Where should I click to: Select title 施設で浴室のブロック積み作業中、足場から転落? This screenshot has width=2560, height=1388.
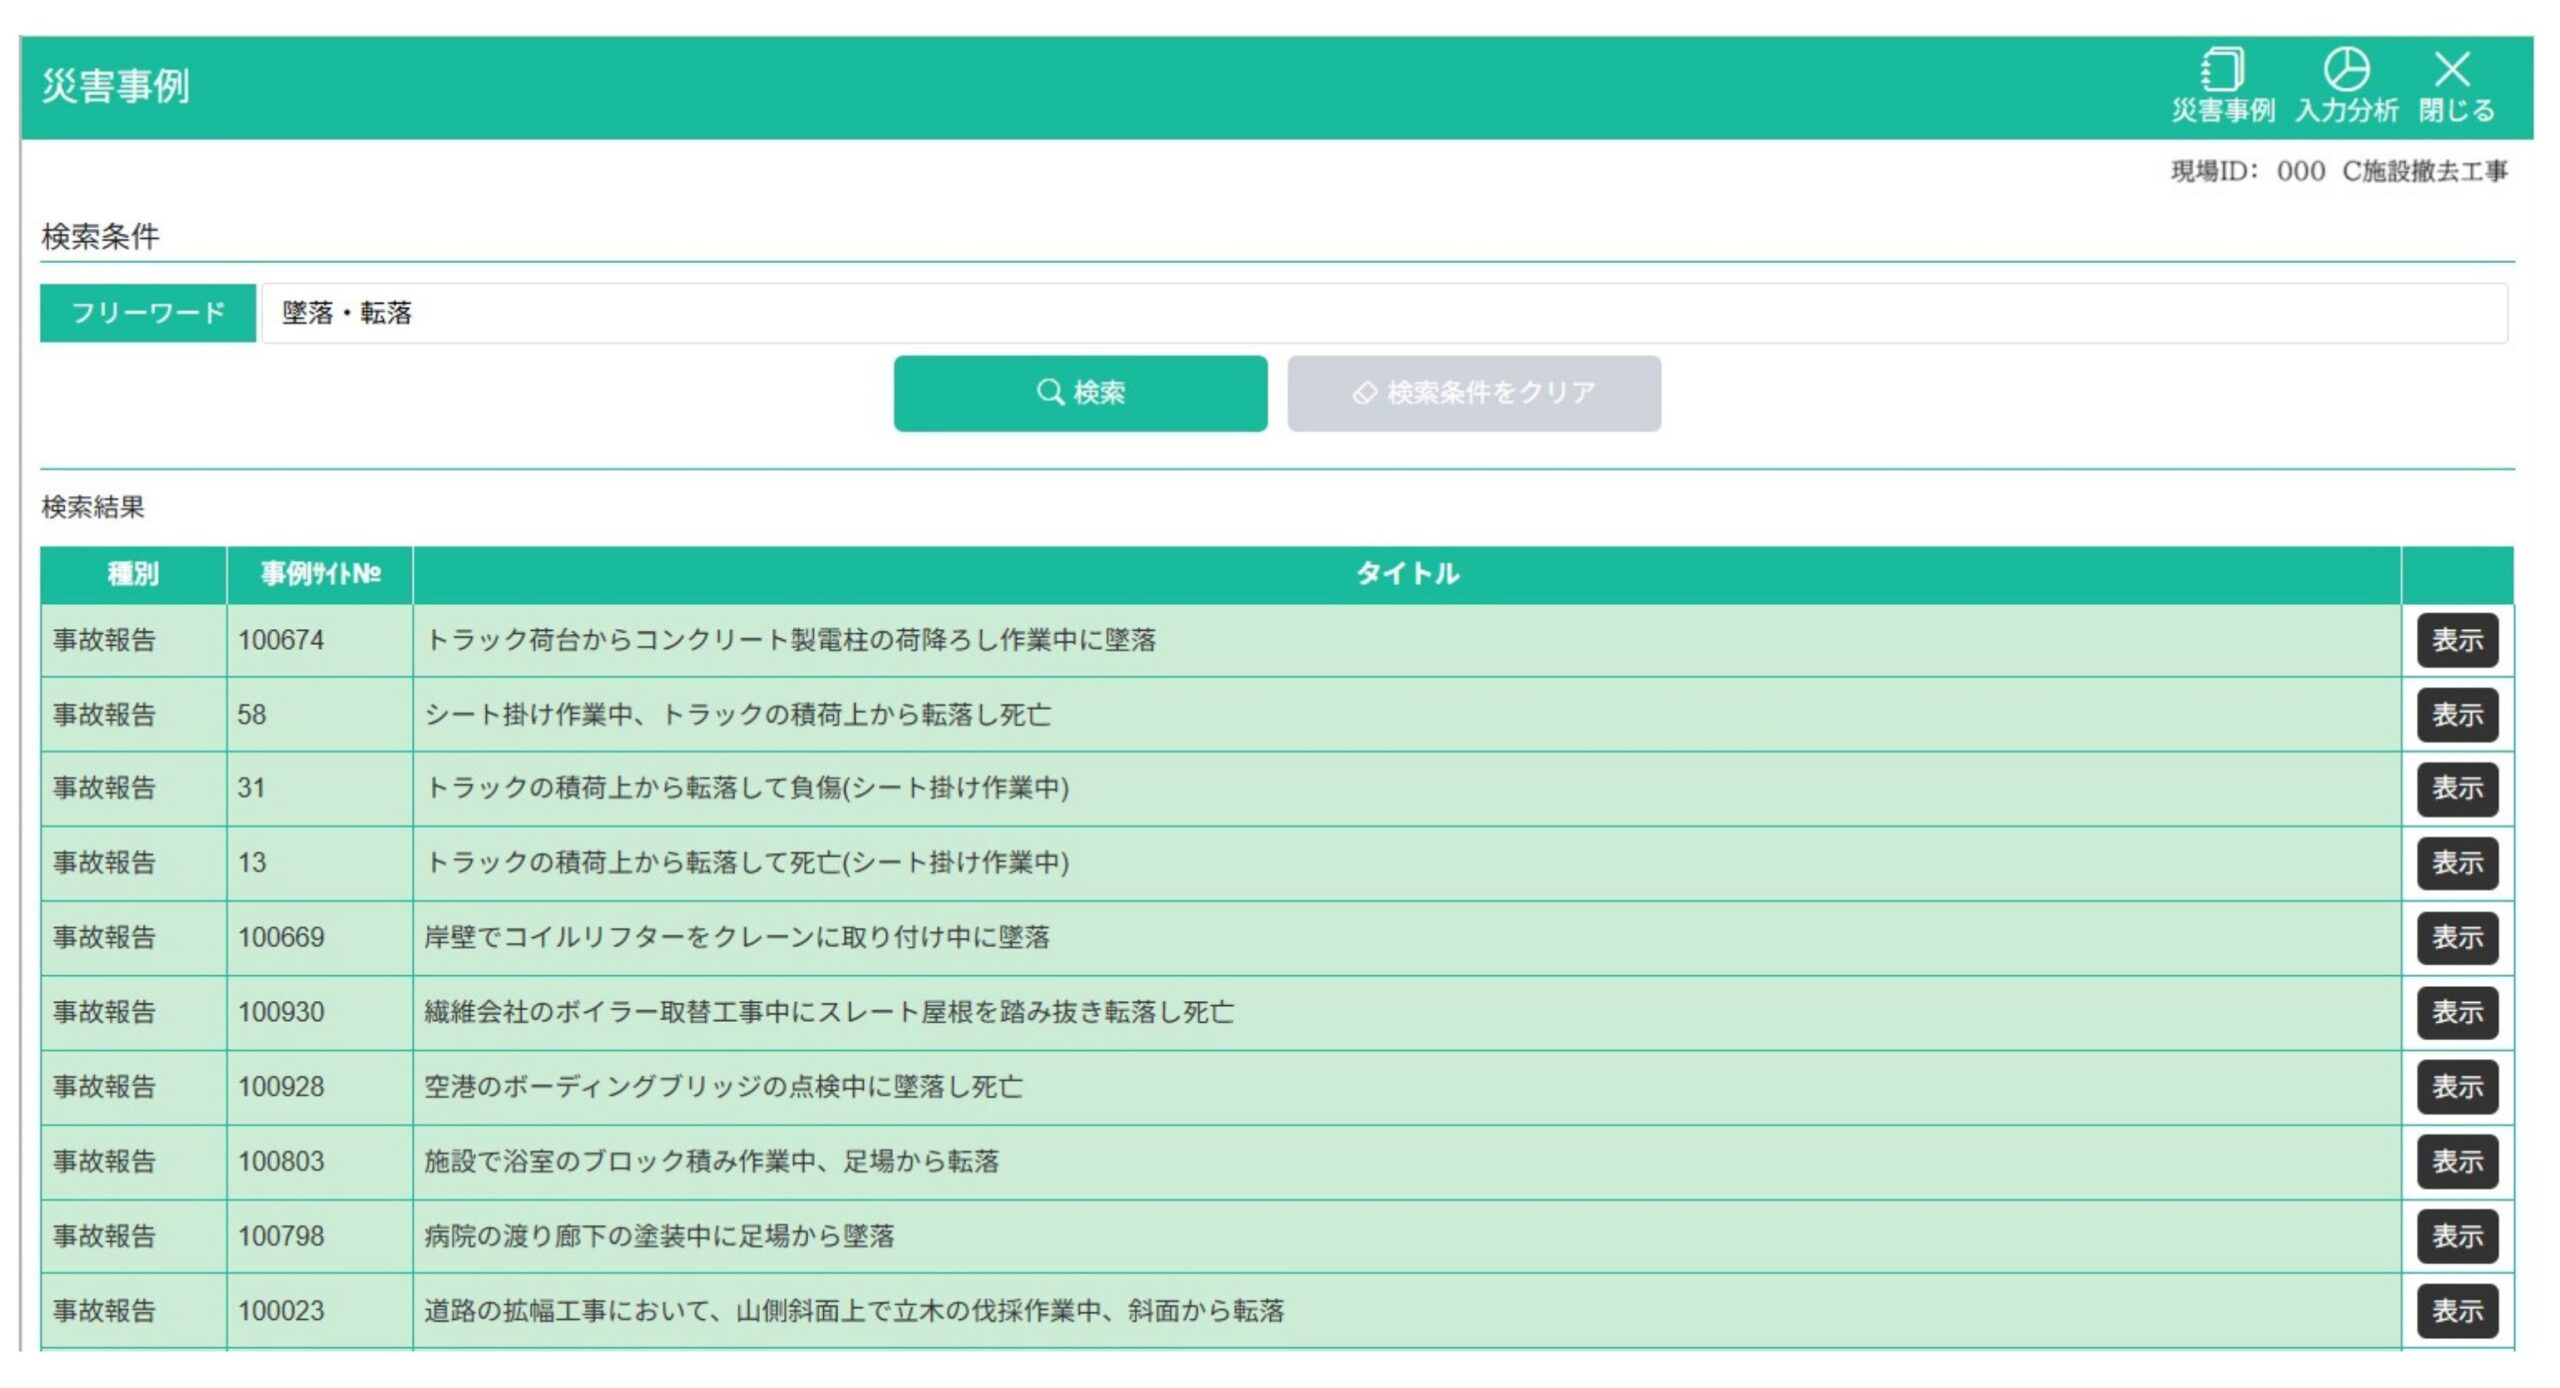tap(712, 1162)
